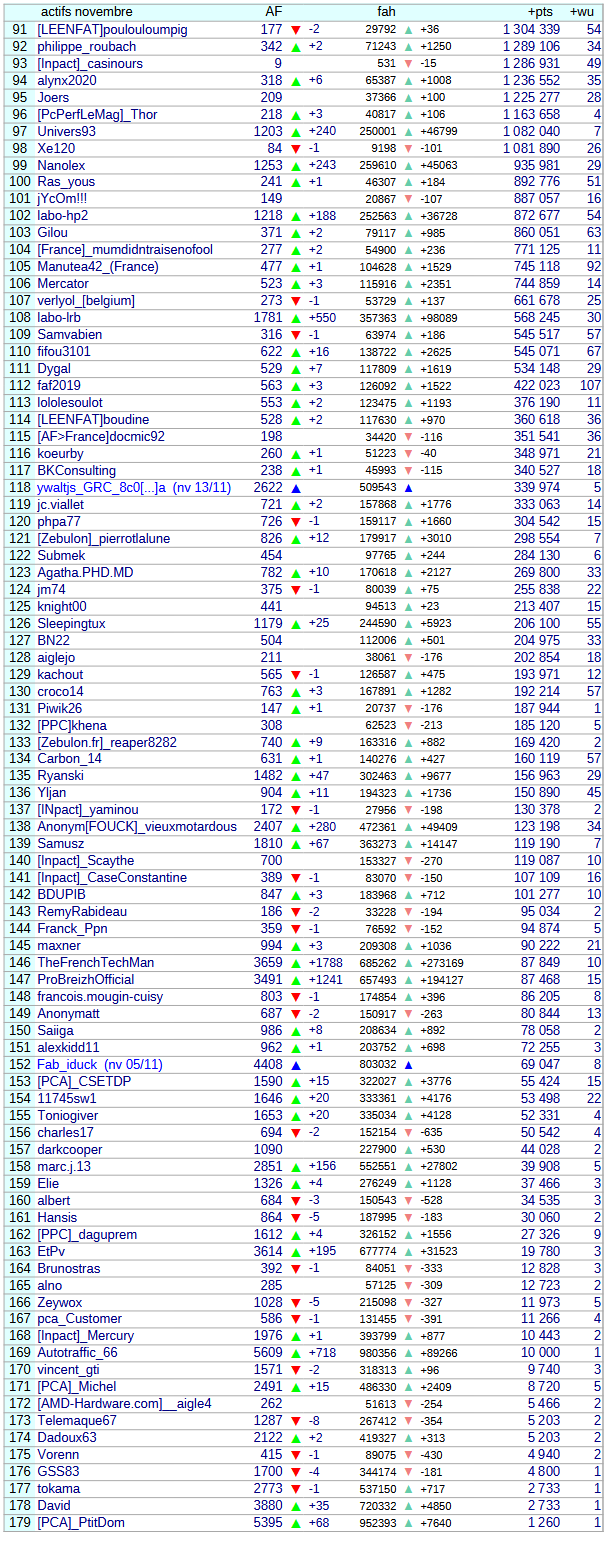Click the blue AF arrow in Fab_iduck row

(296, 1066)
